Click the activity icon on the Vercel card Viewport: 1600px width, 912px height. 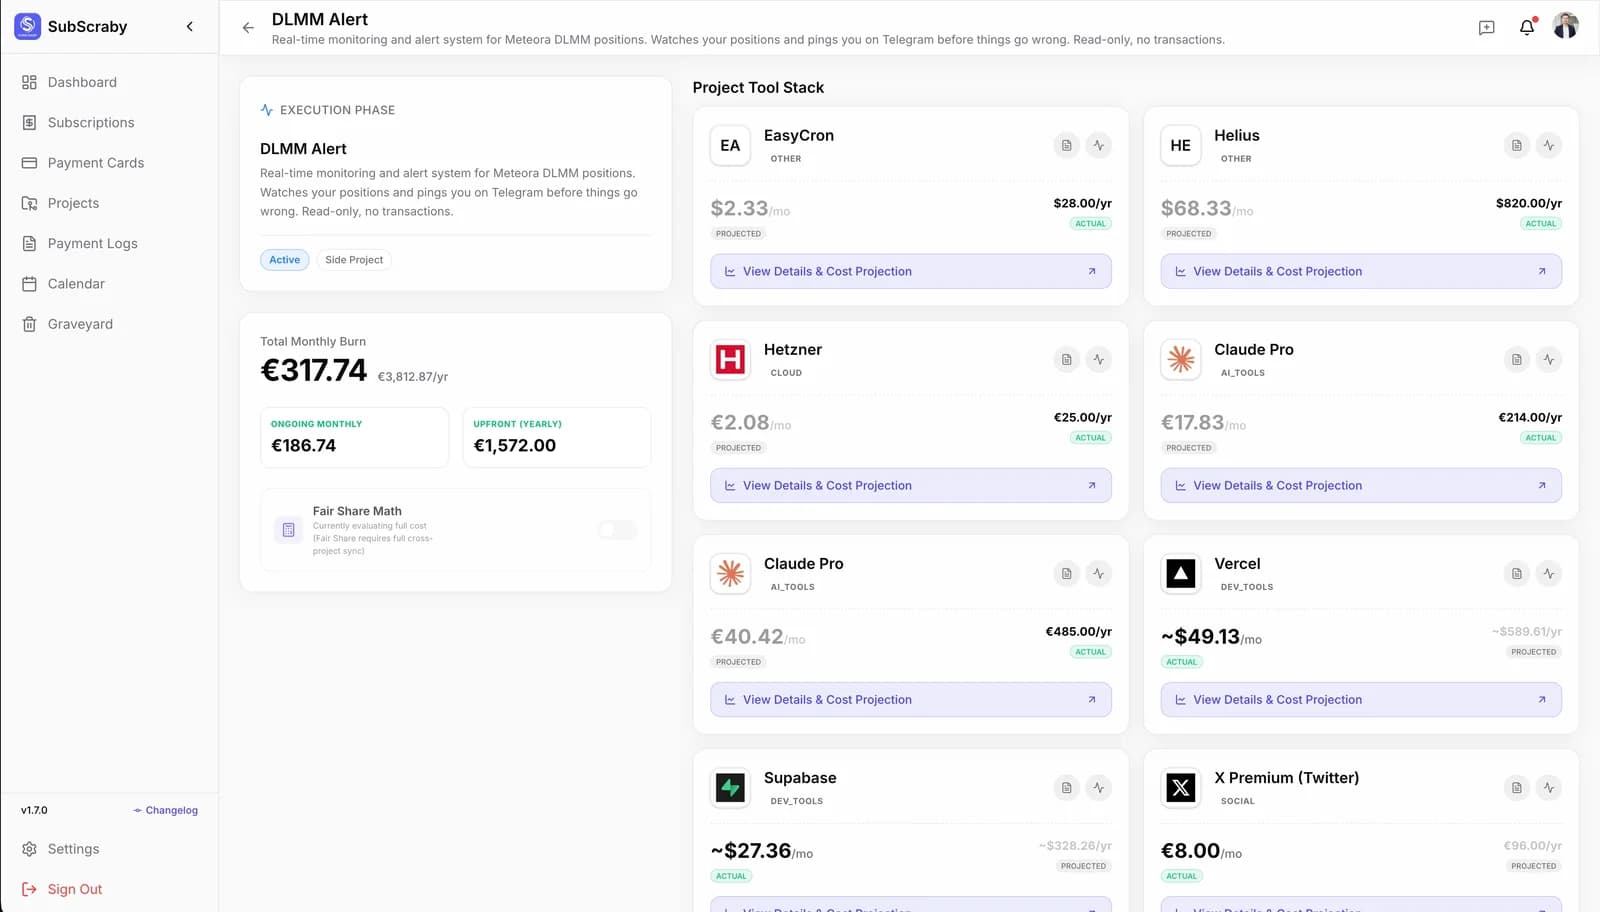(x=1549, y=573)
